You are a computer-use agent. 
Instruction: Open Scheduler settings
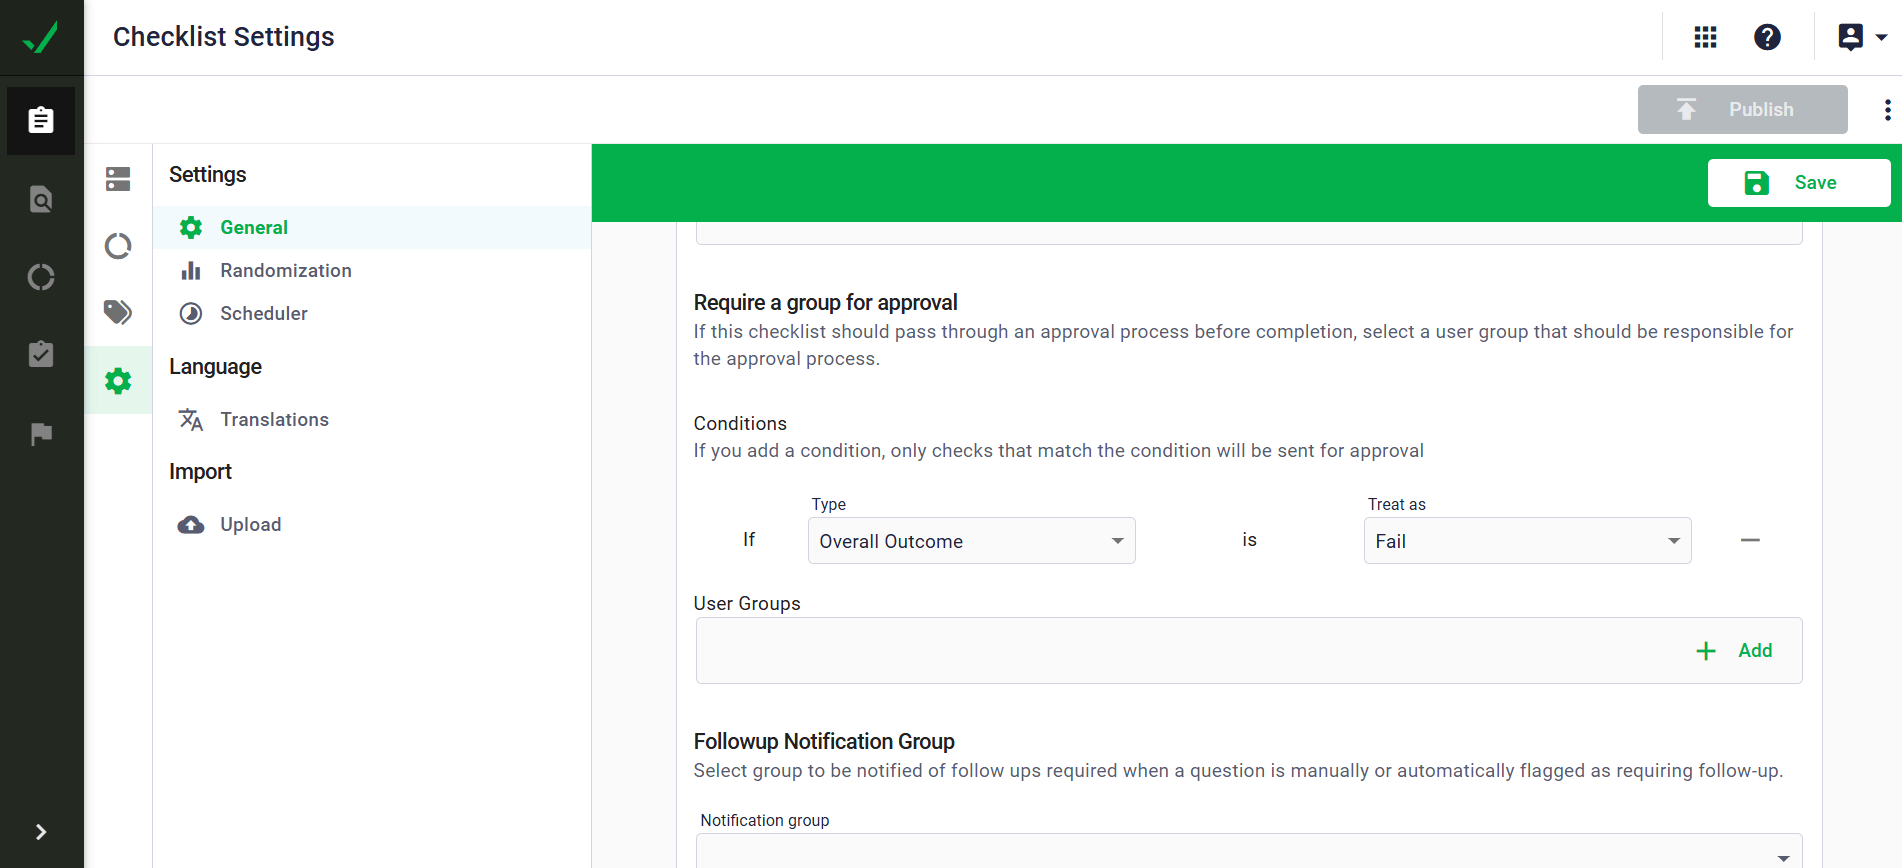(x=263, y=314)
